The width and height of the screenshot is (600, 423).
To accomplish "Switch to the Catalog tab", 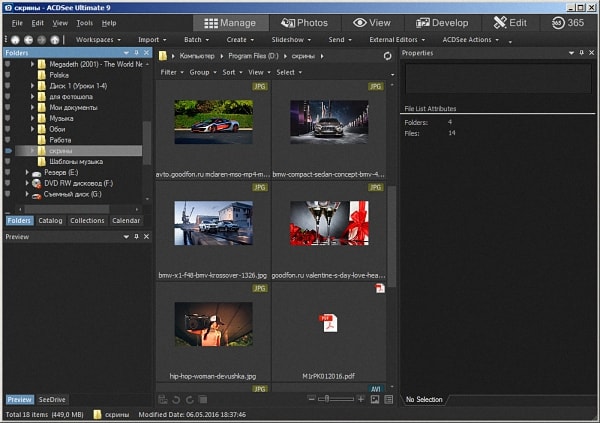I will click(x=50, y=220).
